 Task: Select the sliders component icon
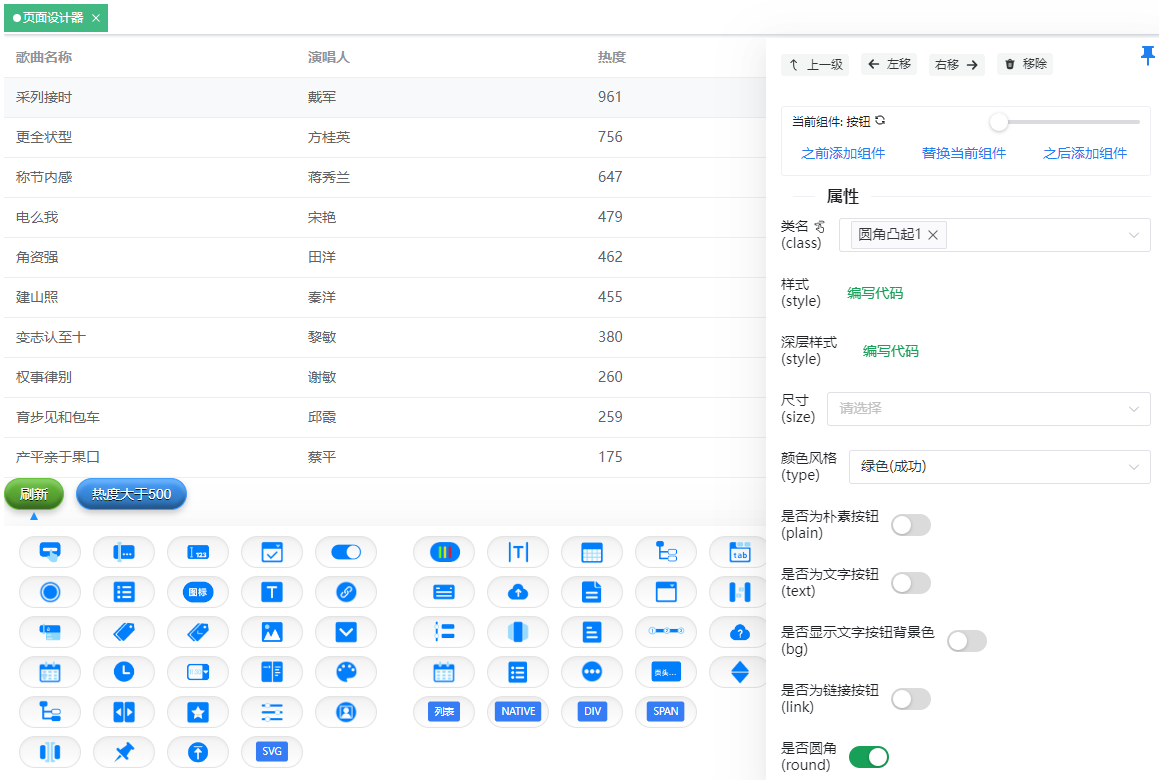pos(272,711)
